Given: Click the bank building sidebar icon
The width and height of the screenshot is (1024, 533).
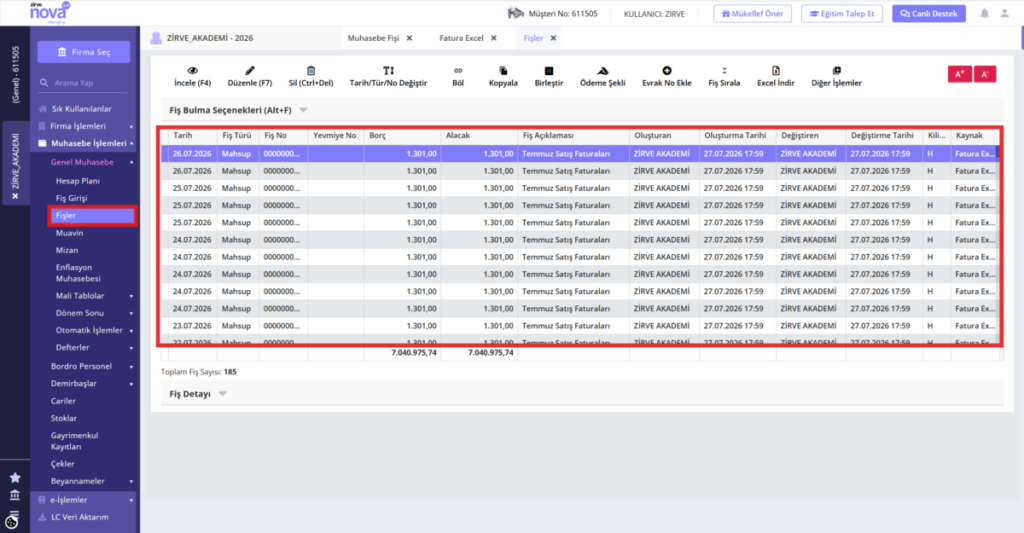Looking at the screenshot, I should coord(15,495).
